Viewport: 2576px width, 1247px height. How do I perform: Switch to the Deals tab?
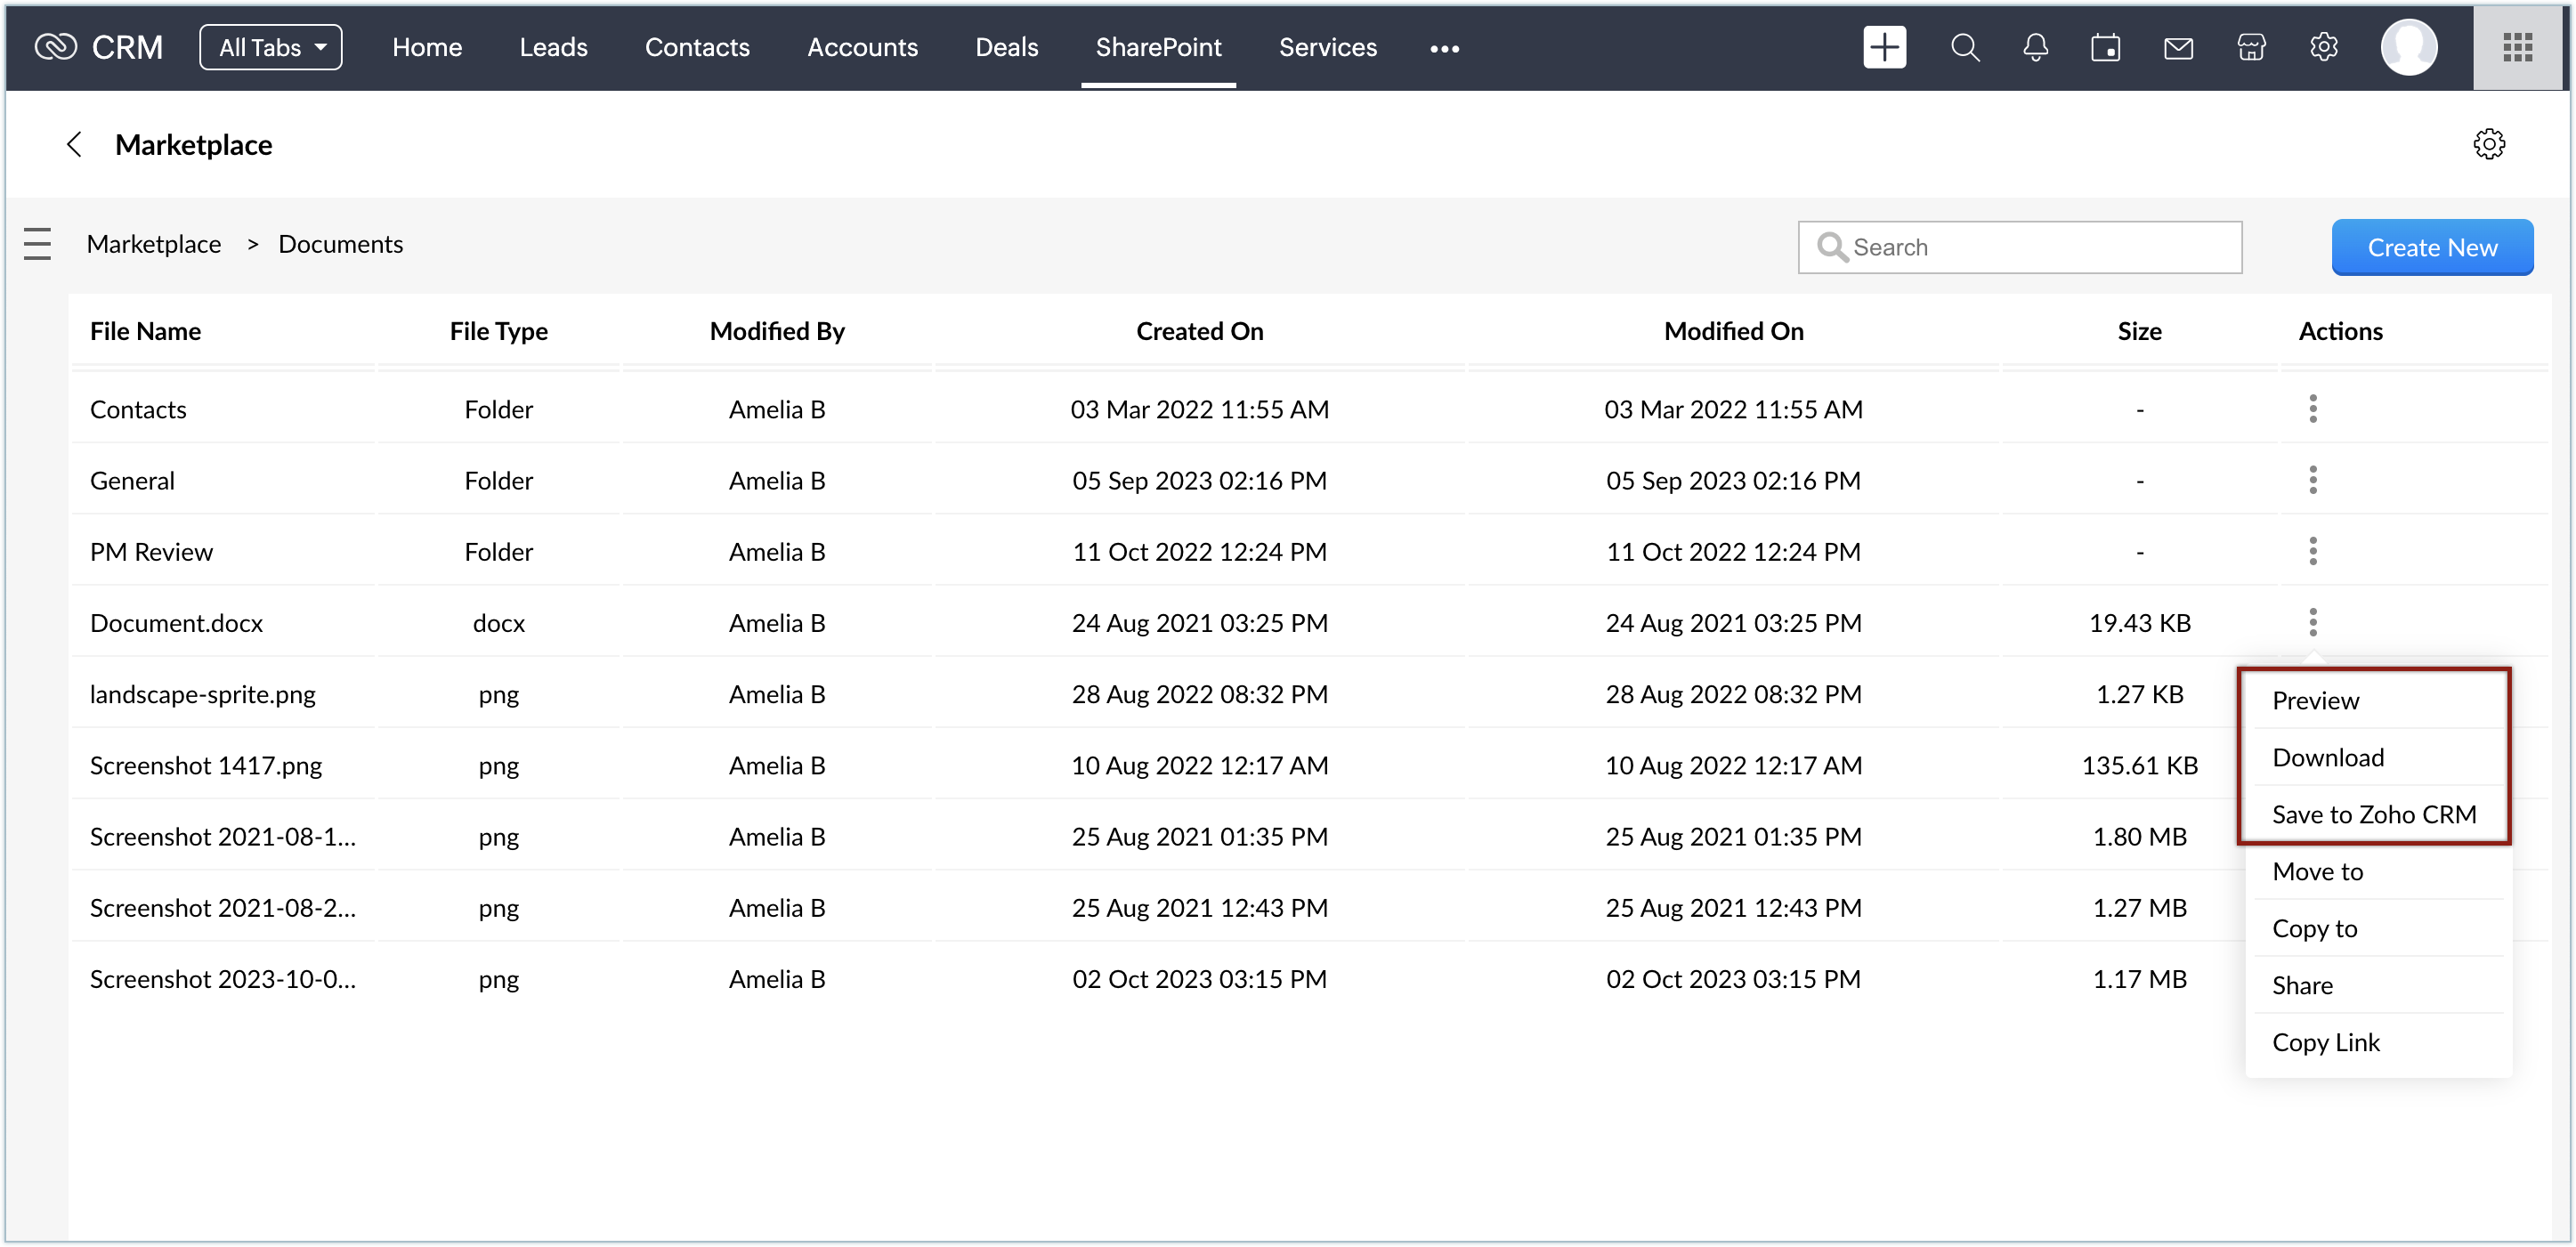[x=1006, y=47]
